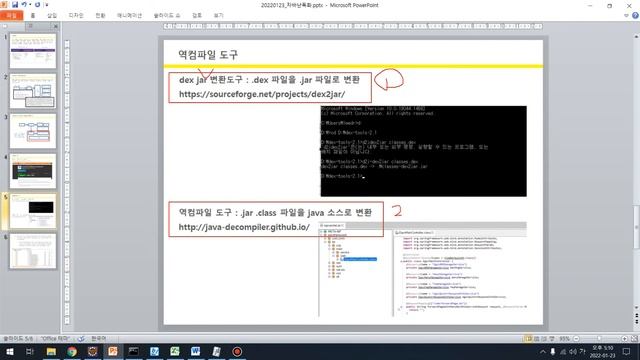The width and height of the screenshot is (640, 360).
Task: Select slide 2 thumbnail
Action: click(33, 91)
